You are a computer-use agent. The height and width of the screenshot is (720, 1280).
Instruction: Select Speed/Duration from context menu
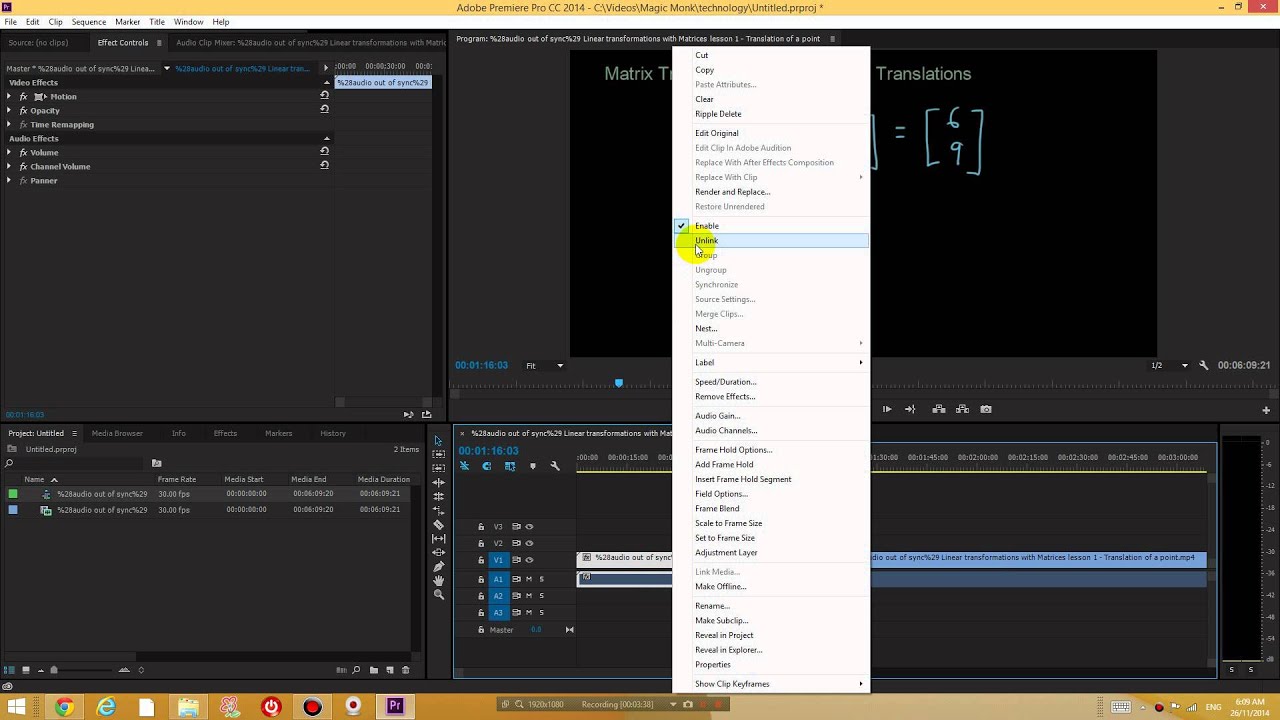click(771, 382)
